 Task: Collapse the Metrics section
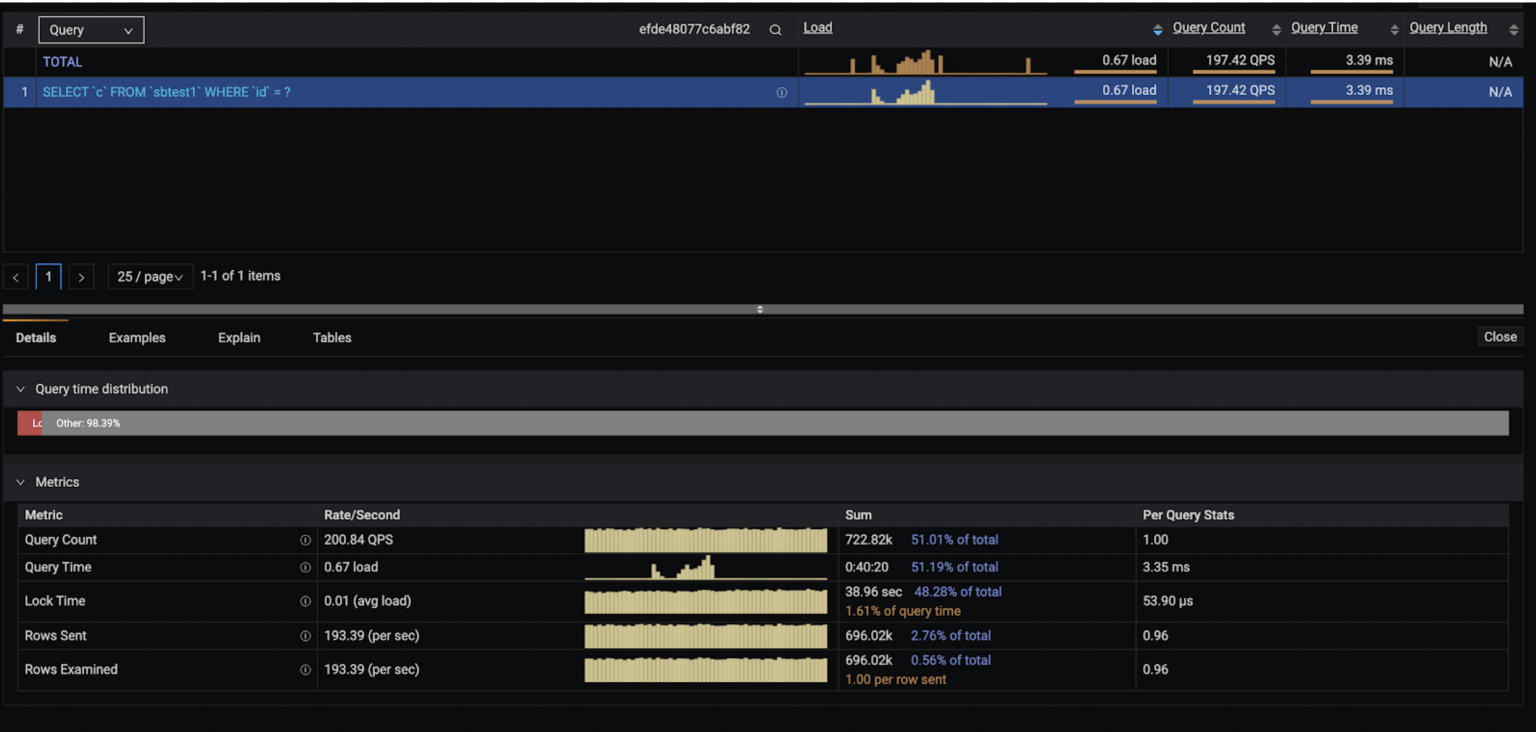[19, 481]
